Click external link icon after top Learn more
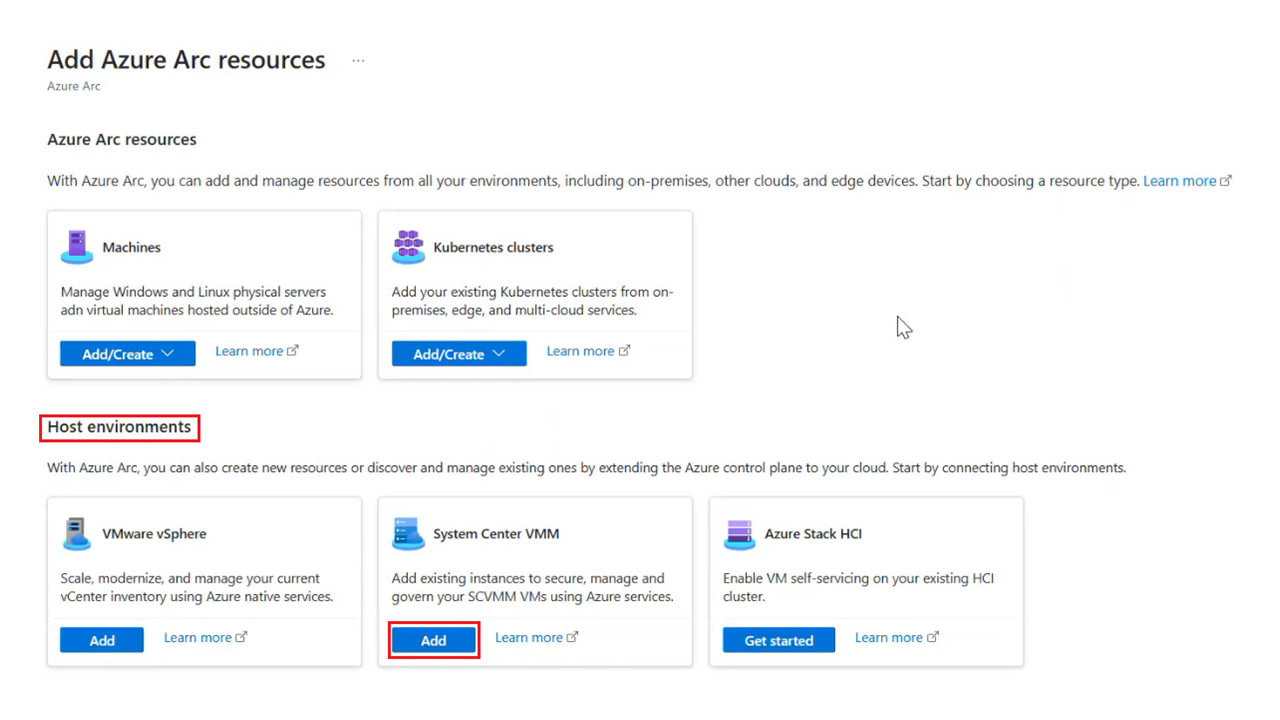This screenshot has height=720, width=1280. point(1226,181)
